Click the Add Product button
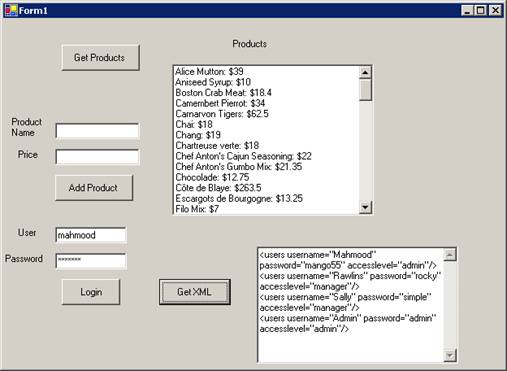The width and height of the screenshot is (507, 371). pos(94,188)
